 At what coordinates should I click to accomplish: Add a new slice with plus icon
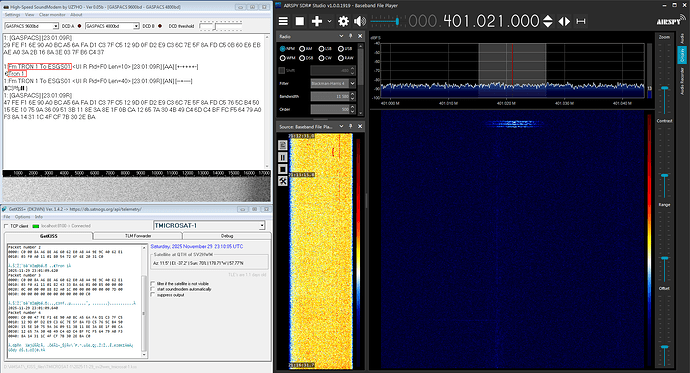point(317,21)
